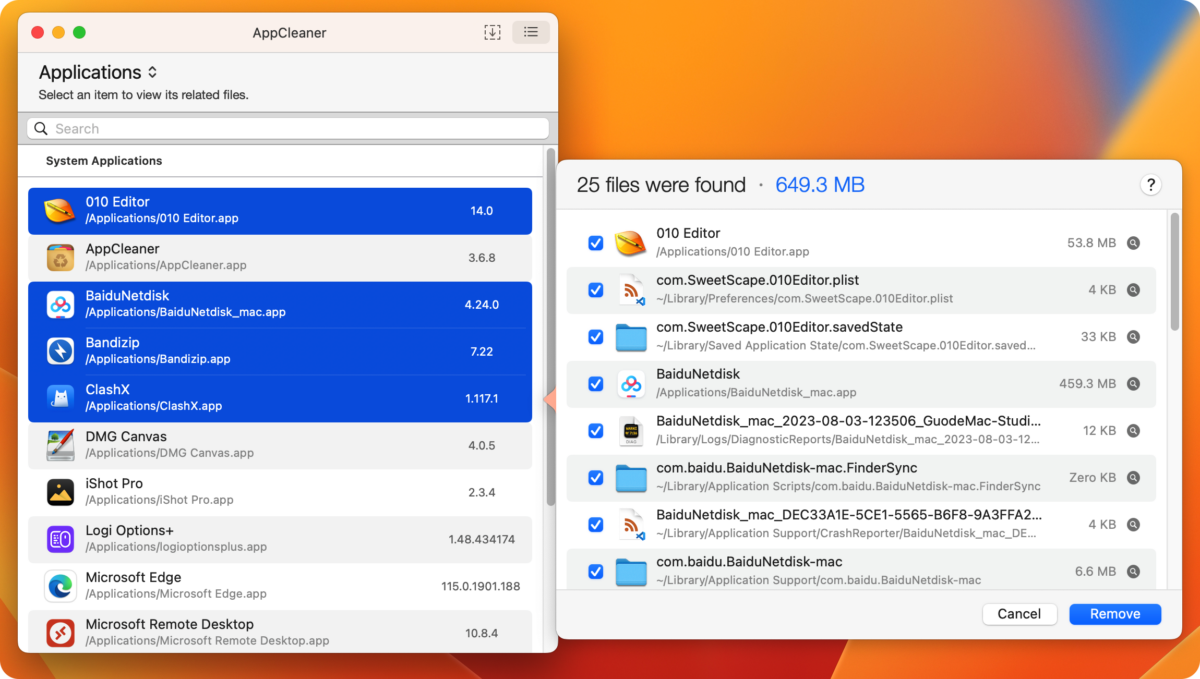
Task: Uncheck the BaiduNetdisk application checkbox
Action: tap(596, 384)
